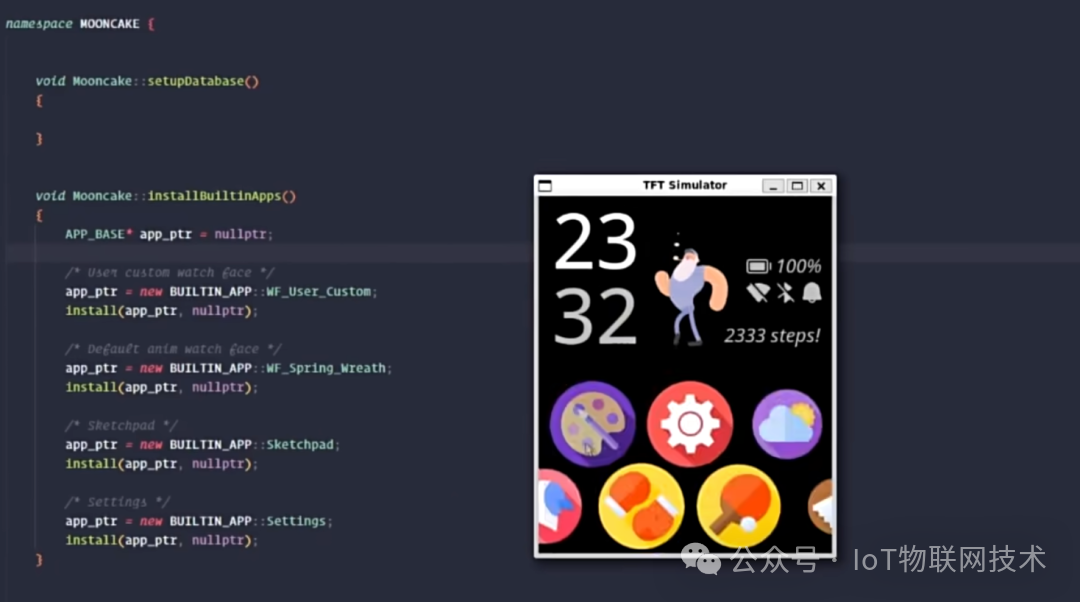The height and width of the screenshot is (602, 1080).
Task: Open the red gear Settings app
Action: [689, 424]
